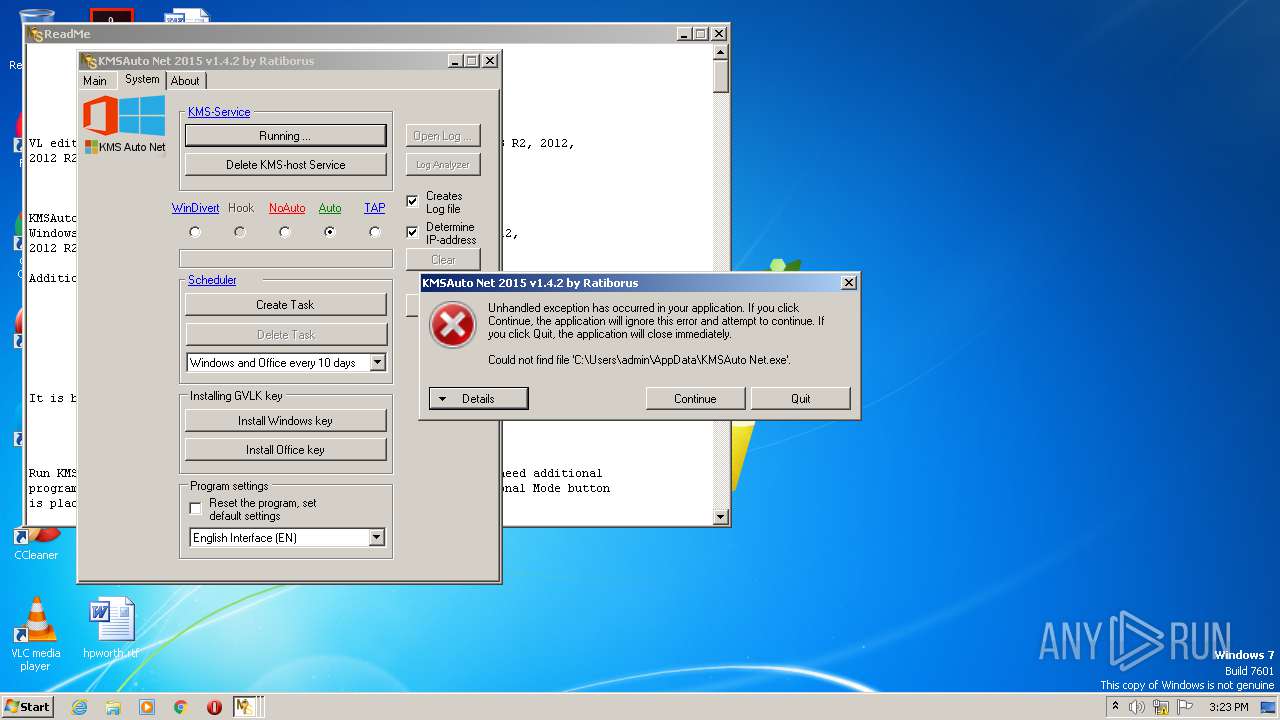Select the TAP radio button
The image size is (1280, 720).
click(x=375, y=232)
